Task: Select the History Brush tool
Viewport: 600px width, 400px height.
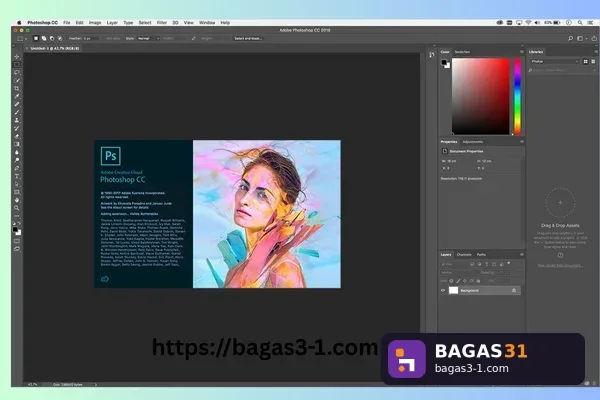Action: 16,128
